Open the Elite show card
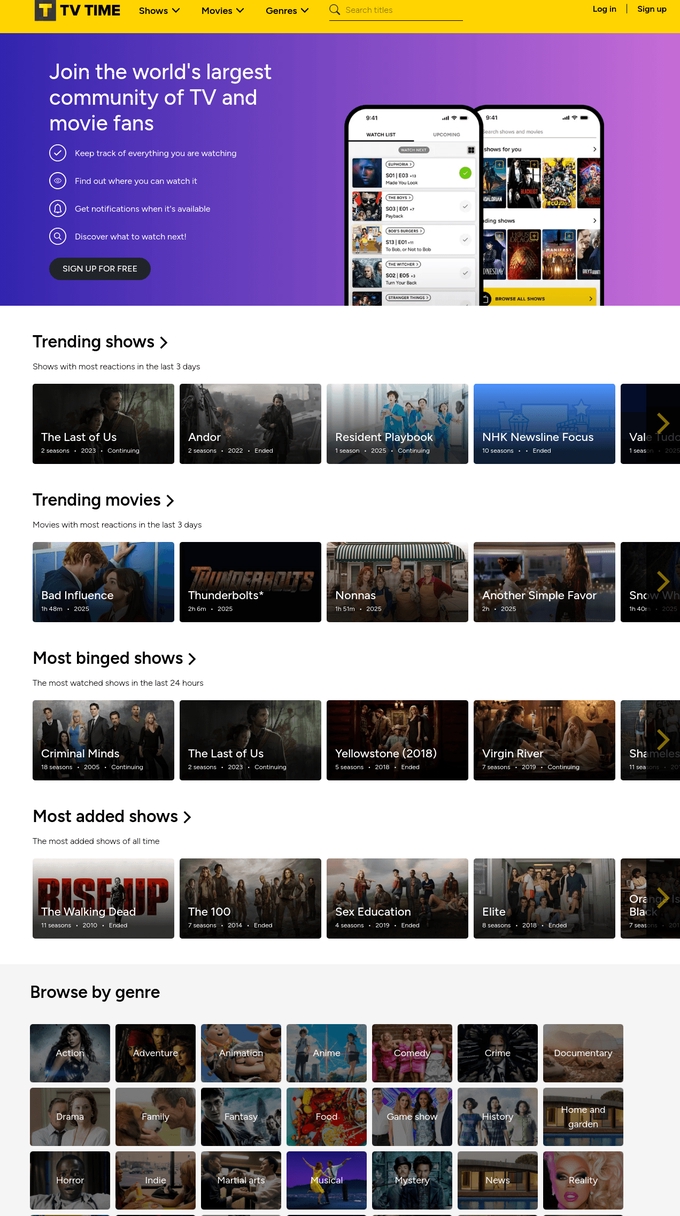This screenshot has height=1216, width=680. [544, 897]
